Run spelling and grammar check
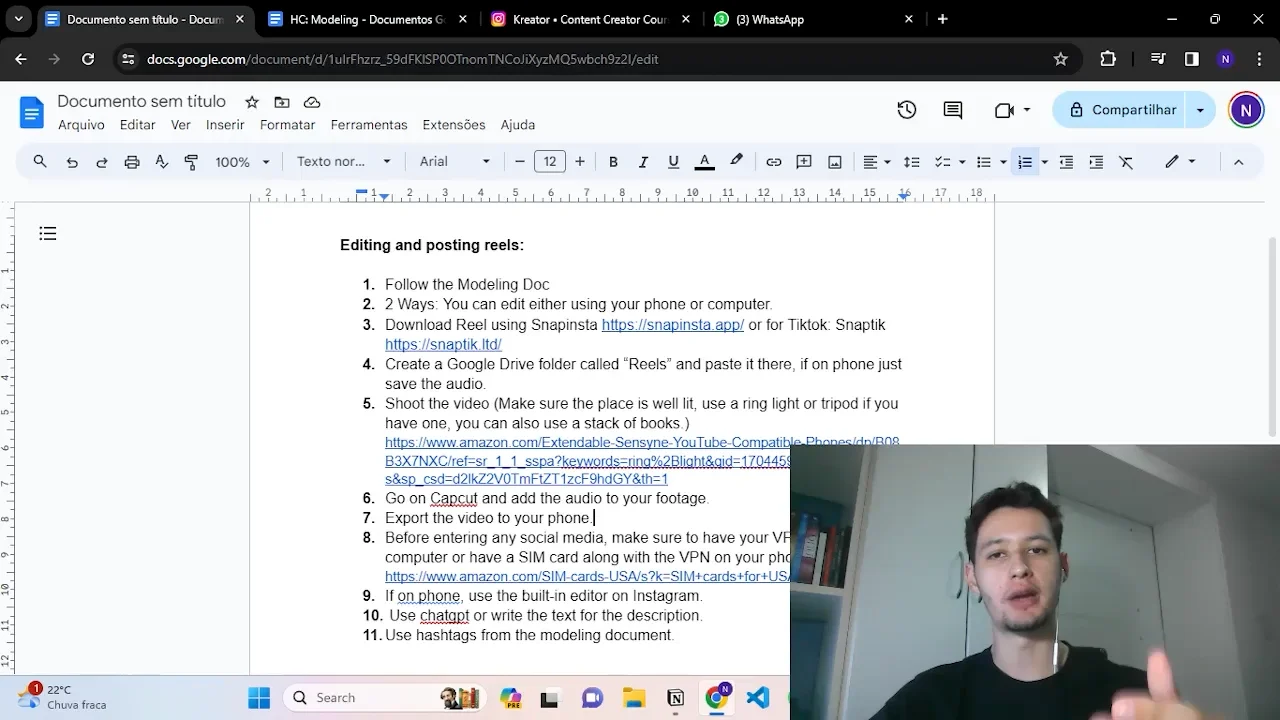 [x=162, y=162]
